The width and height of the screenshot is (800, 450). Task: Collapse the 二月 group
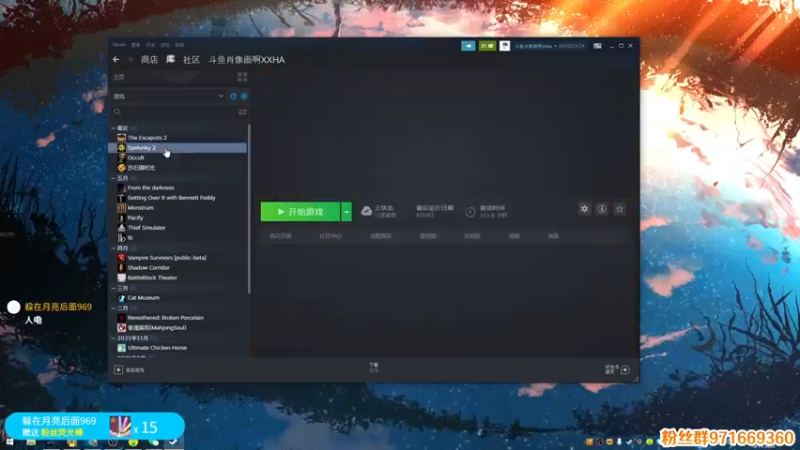click(113, 308)
